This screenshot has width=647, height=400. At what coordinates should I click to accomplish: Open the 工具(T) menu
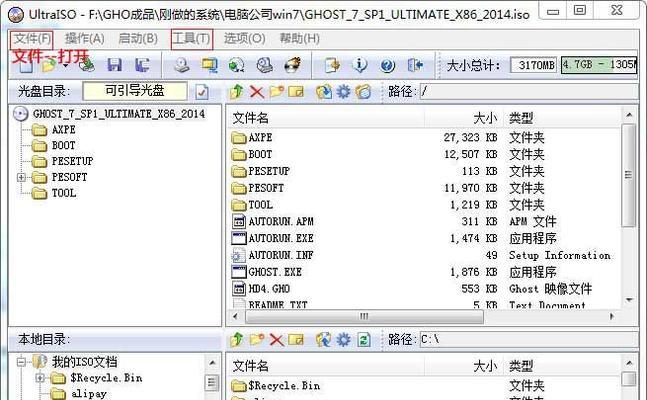coord(191,39)
